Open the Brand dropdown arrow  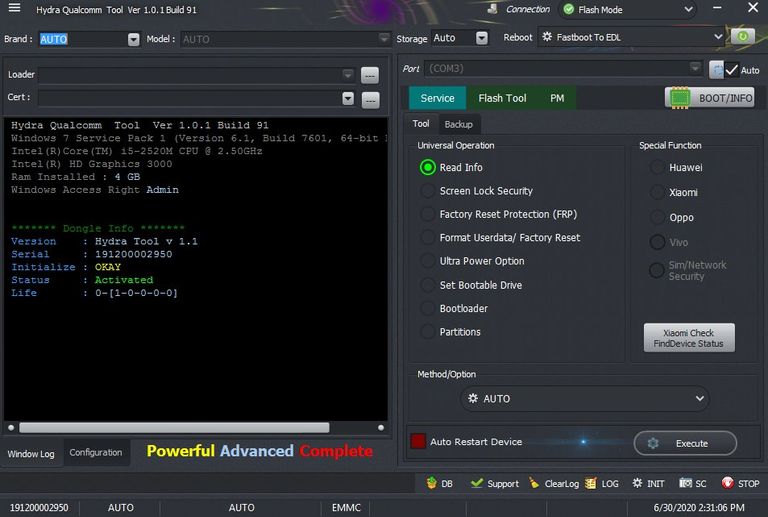(133, 39)
